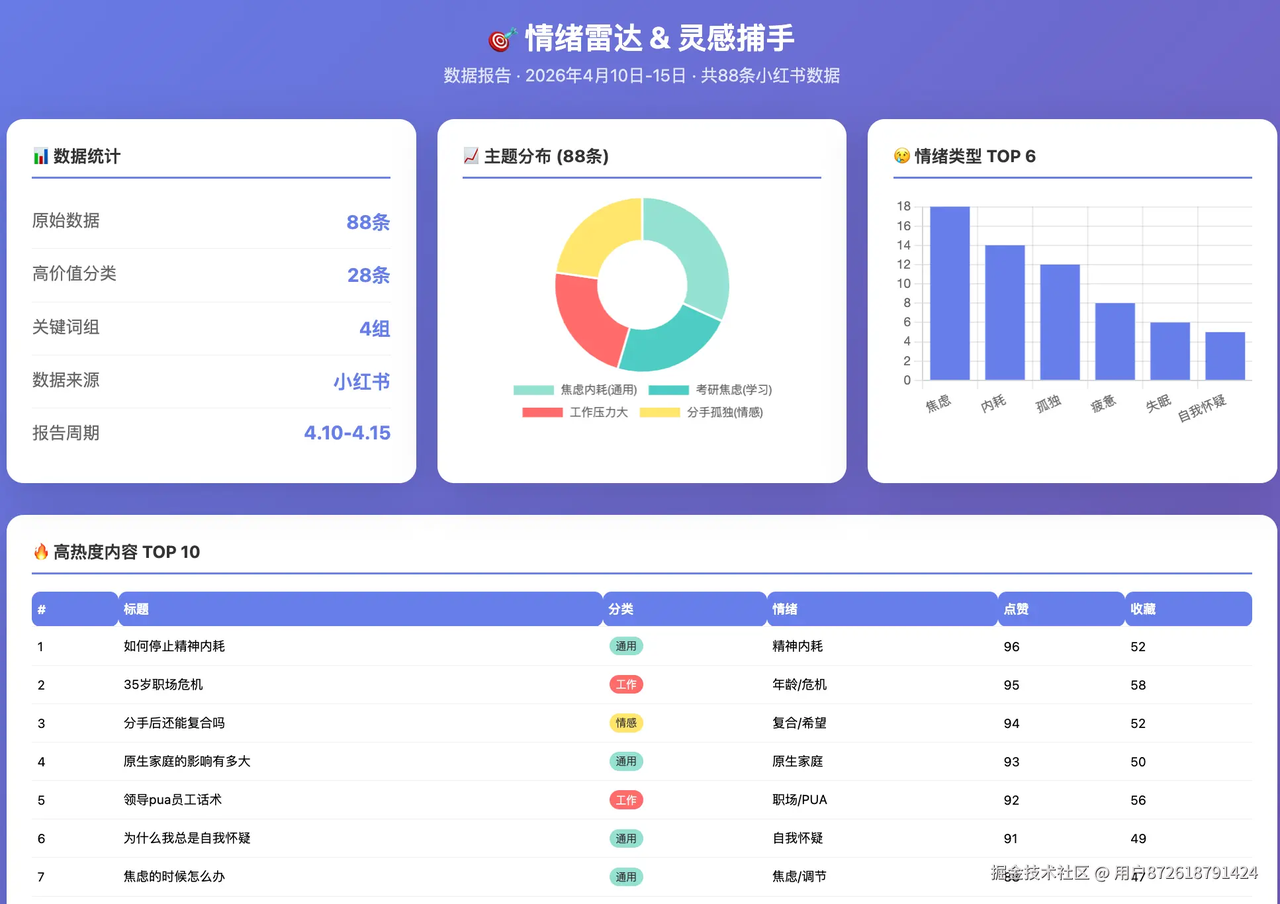Sort by the 点赞 column header
The height and width of the screenshot is (904, 1280).
(x=1061, y=609)
